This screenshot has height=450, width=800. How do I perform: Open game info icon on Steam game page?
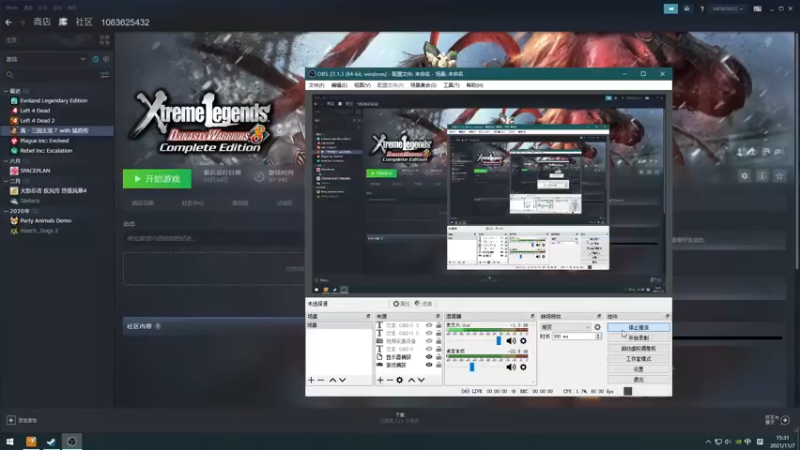click(x=762, y=176)
